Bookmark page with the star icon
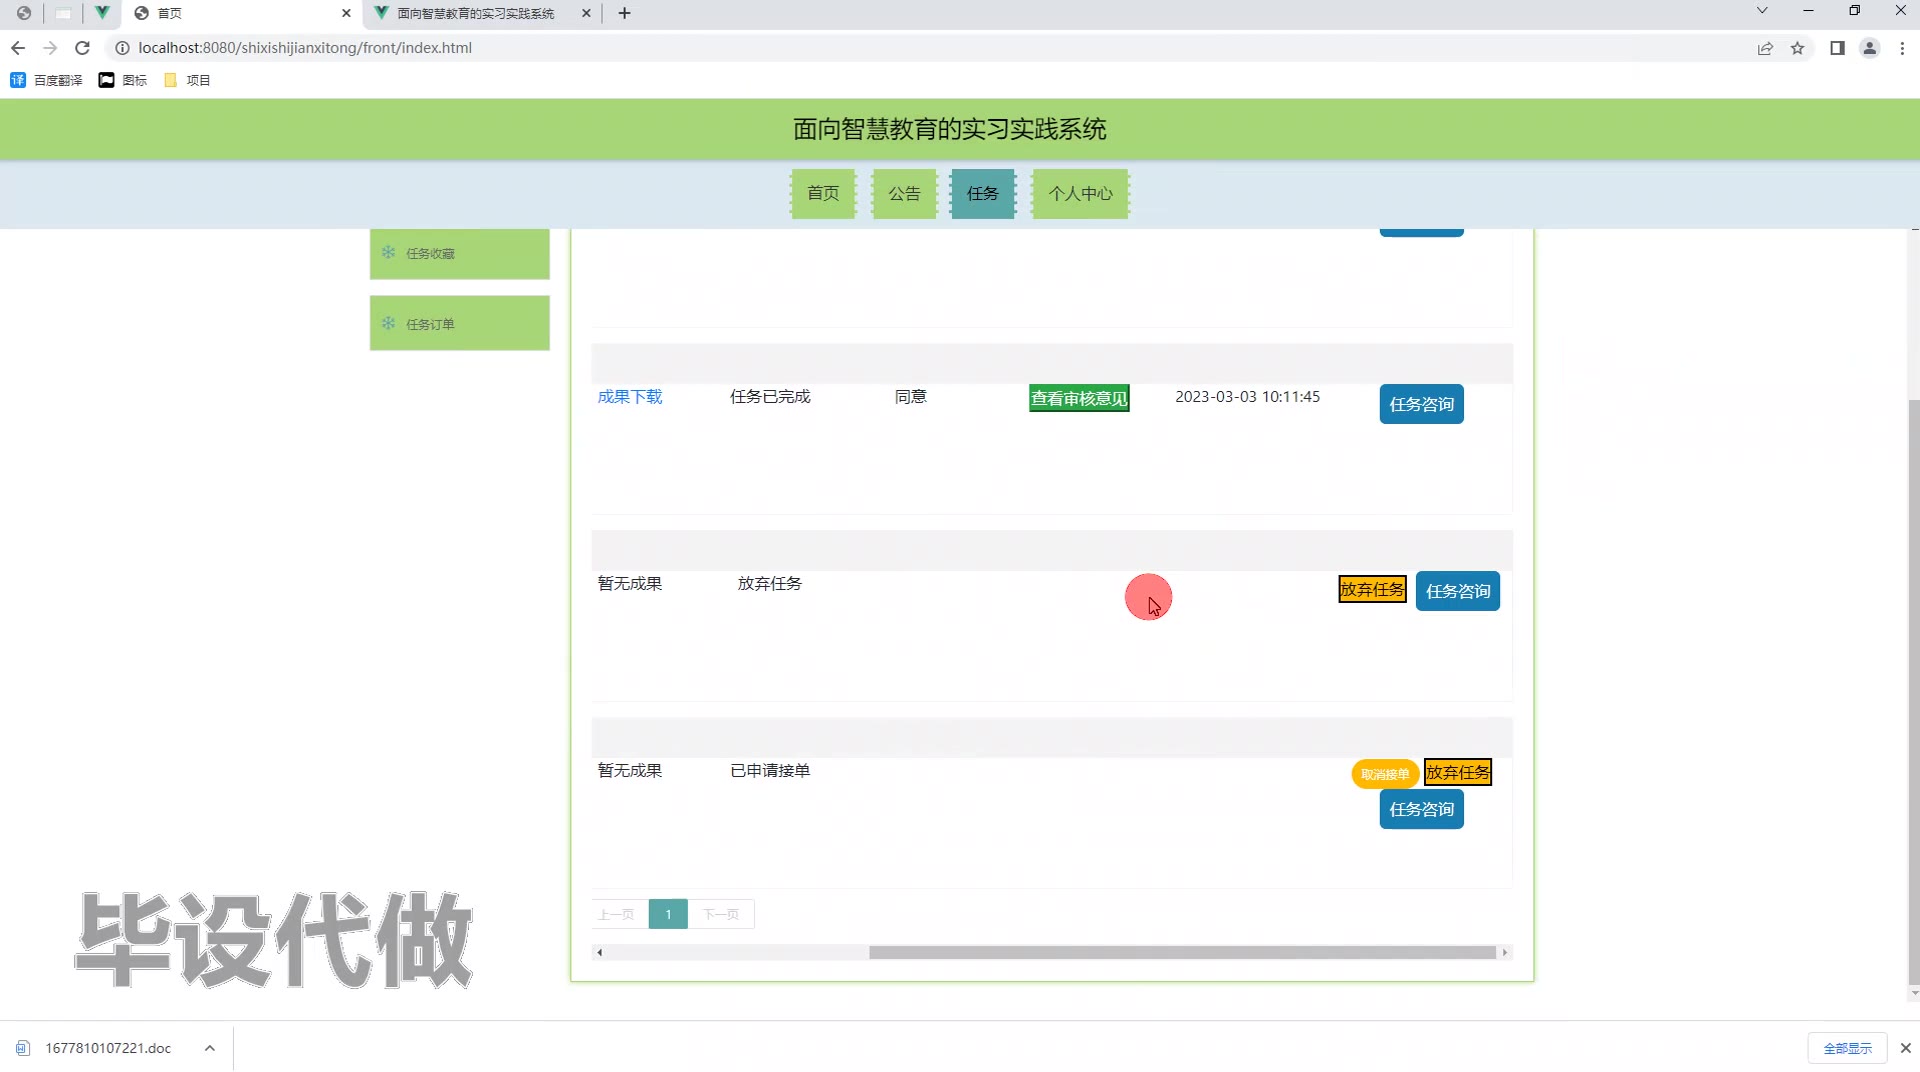The height and width of the screenshot is (1072, 1920). pyautogui.click(x=1797, y=48)
